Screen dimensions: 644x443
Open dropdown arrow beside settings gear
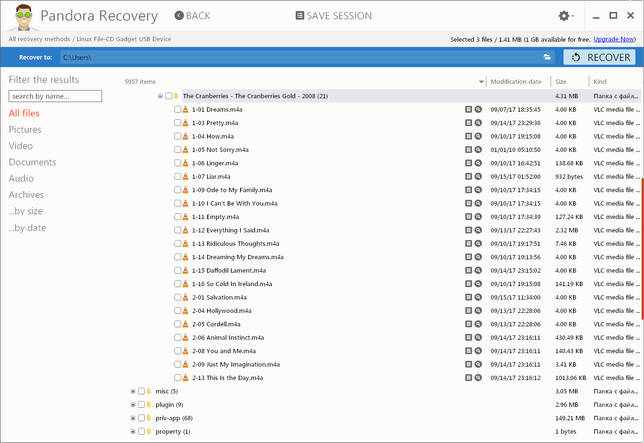pyautogui.click(x=573, y=16)
